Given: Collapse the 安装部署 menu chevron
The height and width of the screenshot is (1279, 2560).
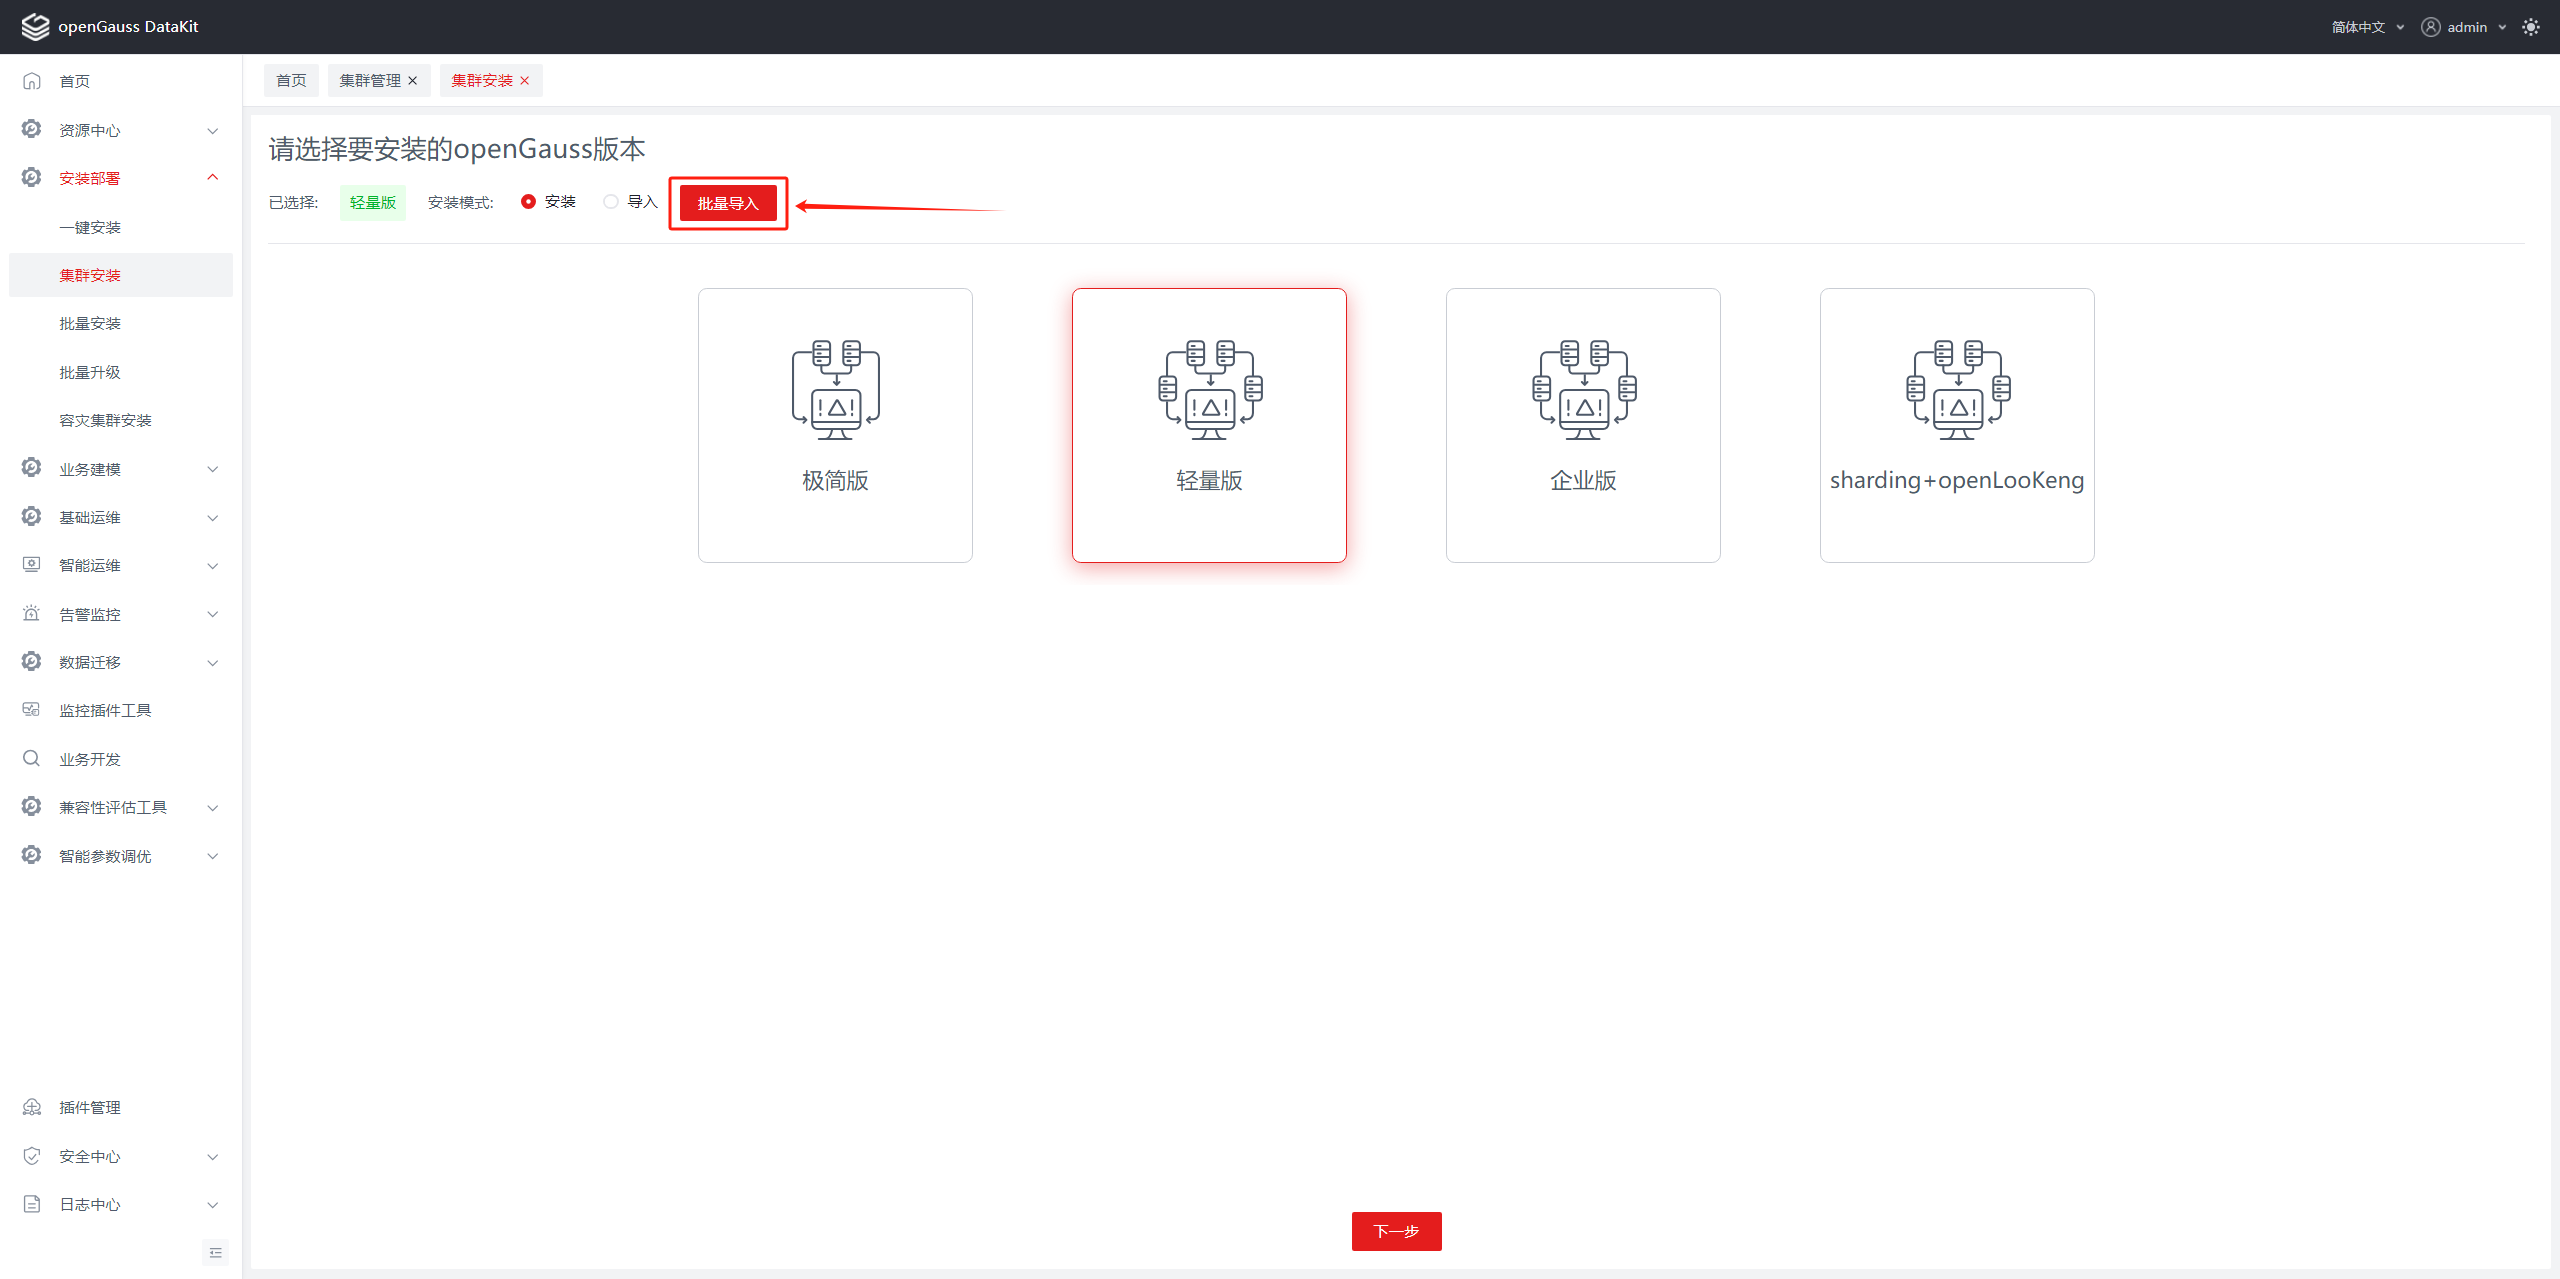Looking at the screenshot, I should pos(212,178).
